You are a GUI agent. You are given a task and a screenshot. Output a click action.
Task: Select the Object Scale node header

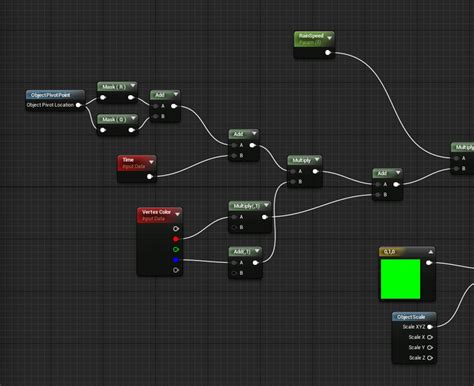411,317
